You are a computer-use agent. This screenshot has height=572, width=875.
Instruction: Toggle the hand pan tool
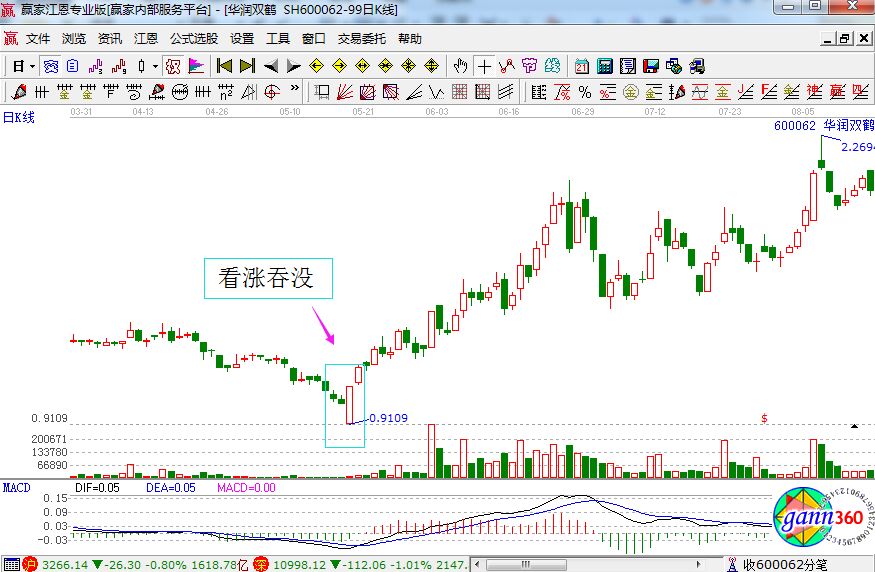[460, 66]
